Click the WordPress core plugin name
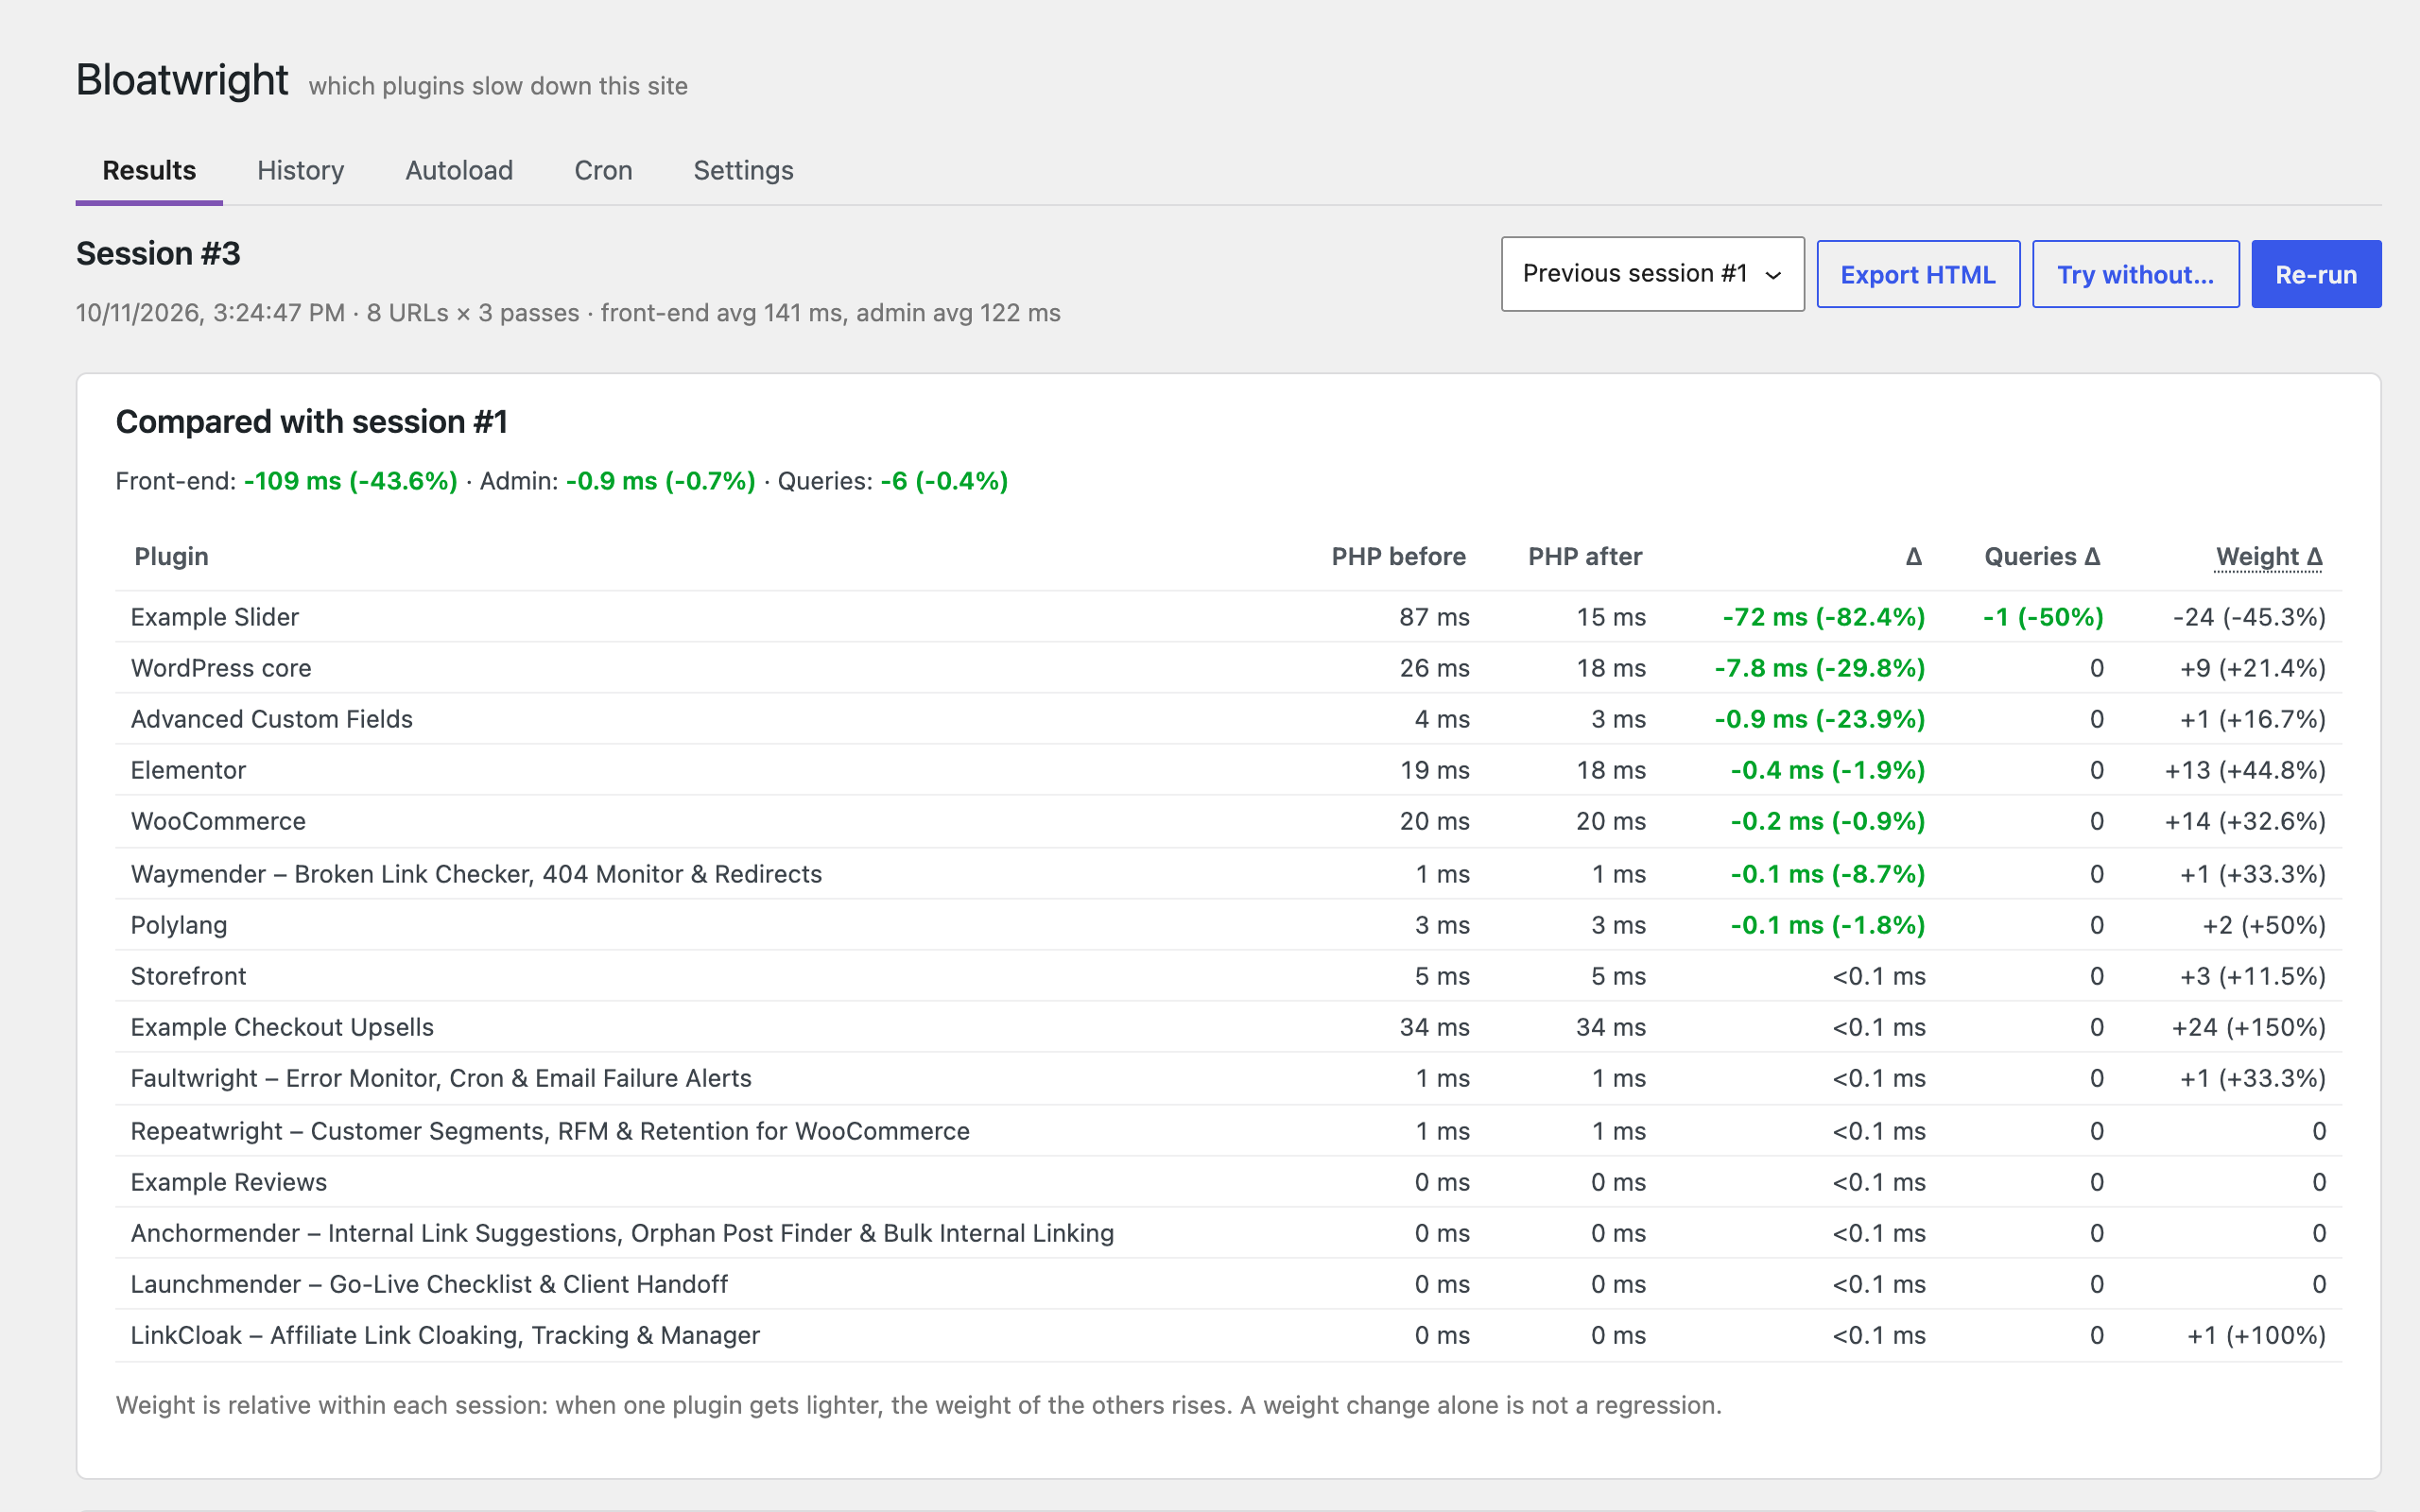 coord(221,668)
